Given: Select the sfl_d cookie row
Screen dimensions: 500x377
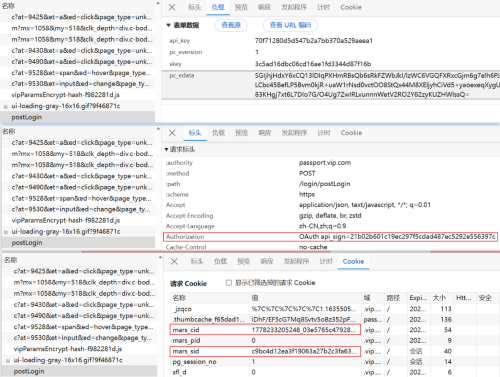Looking at the screenshot, I should coord(334,372).
